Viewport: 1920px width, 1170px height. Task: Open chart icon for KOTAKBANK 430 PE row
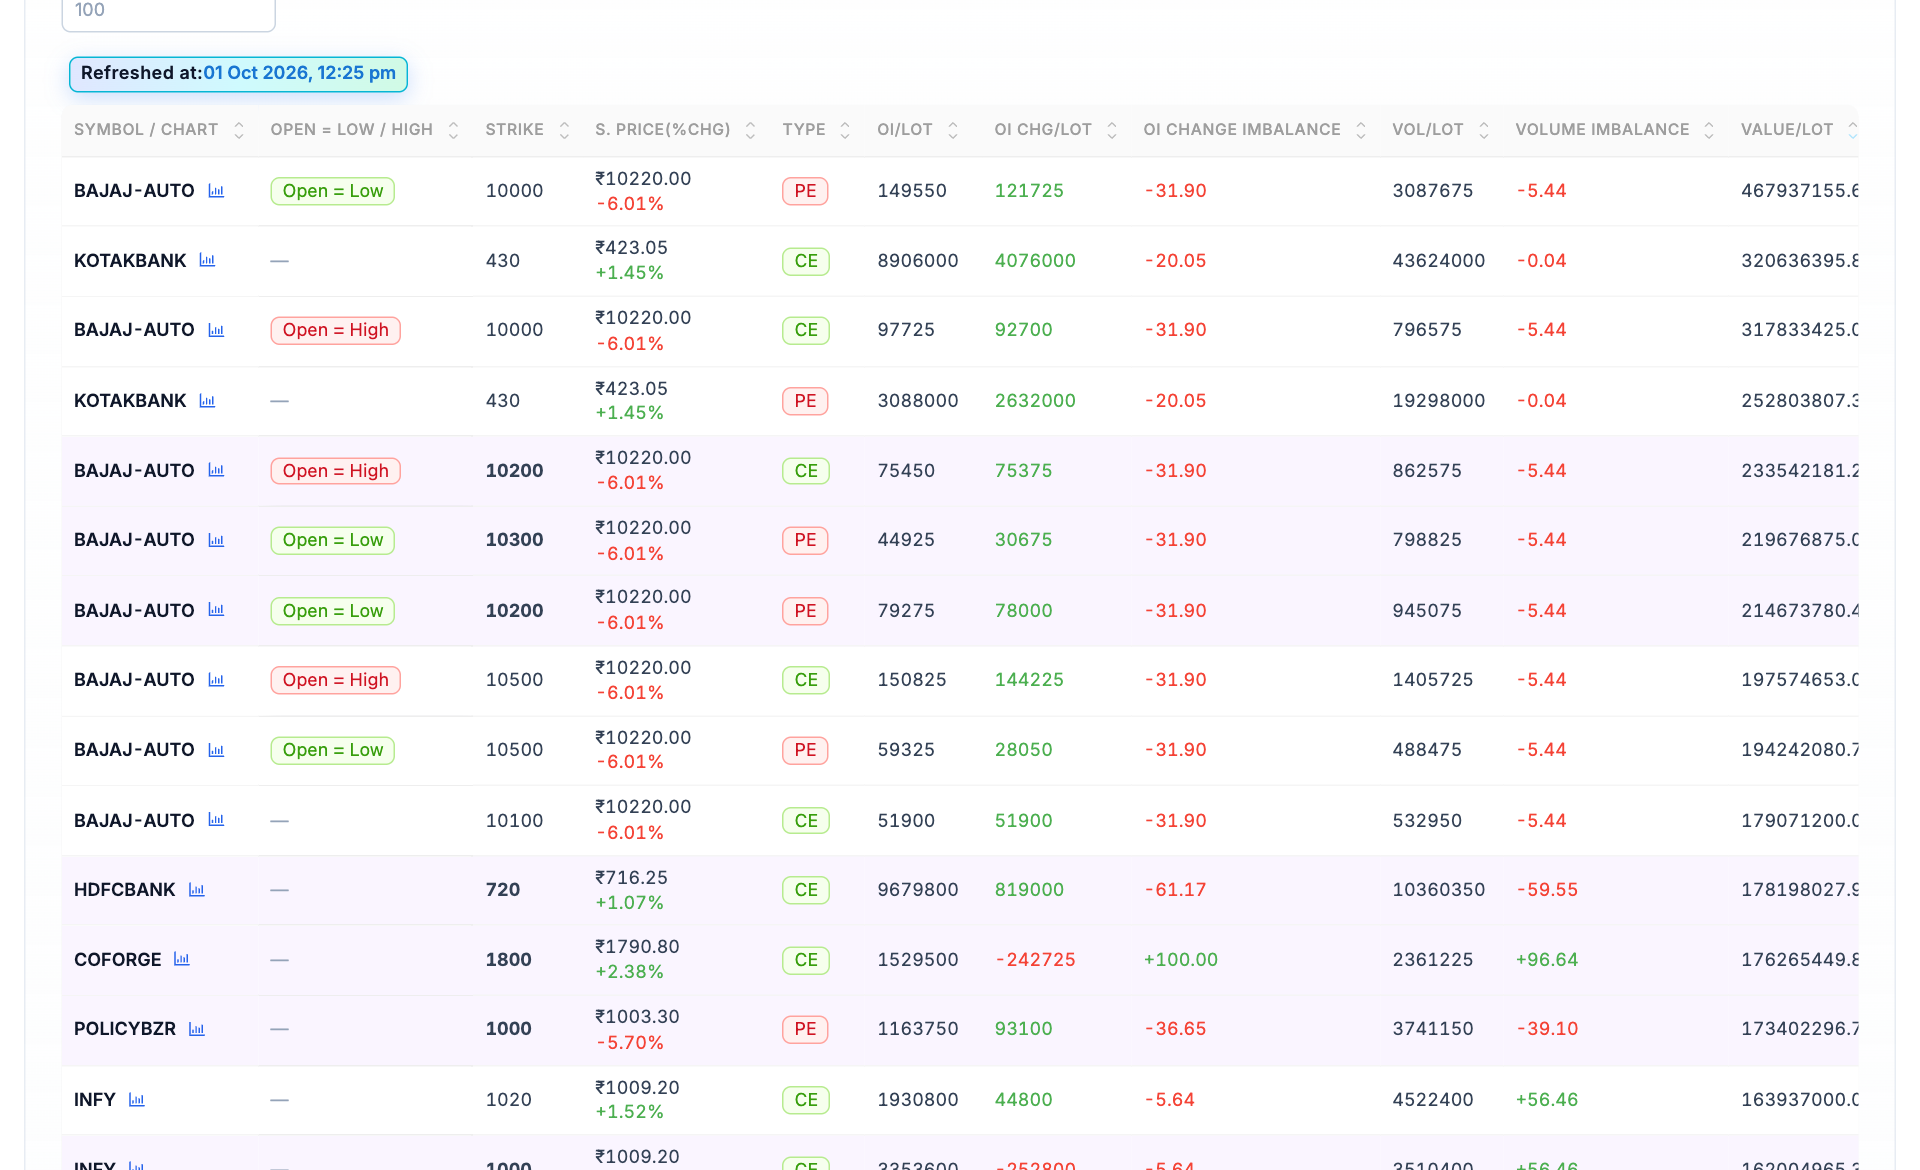point(207,401)
